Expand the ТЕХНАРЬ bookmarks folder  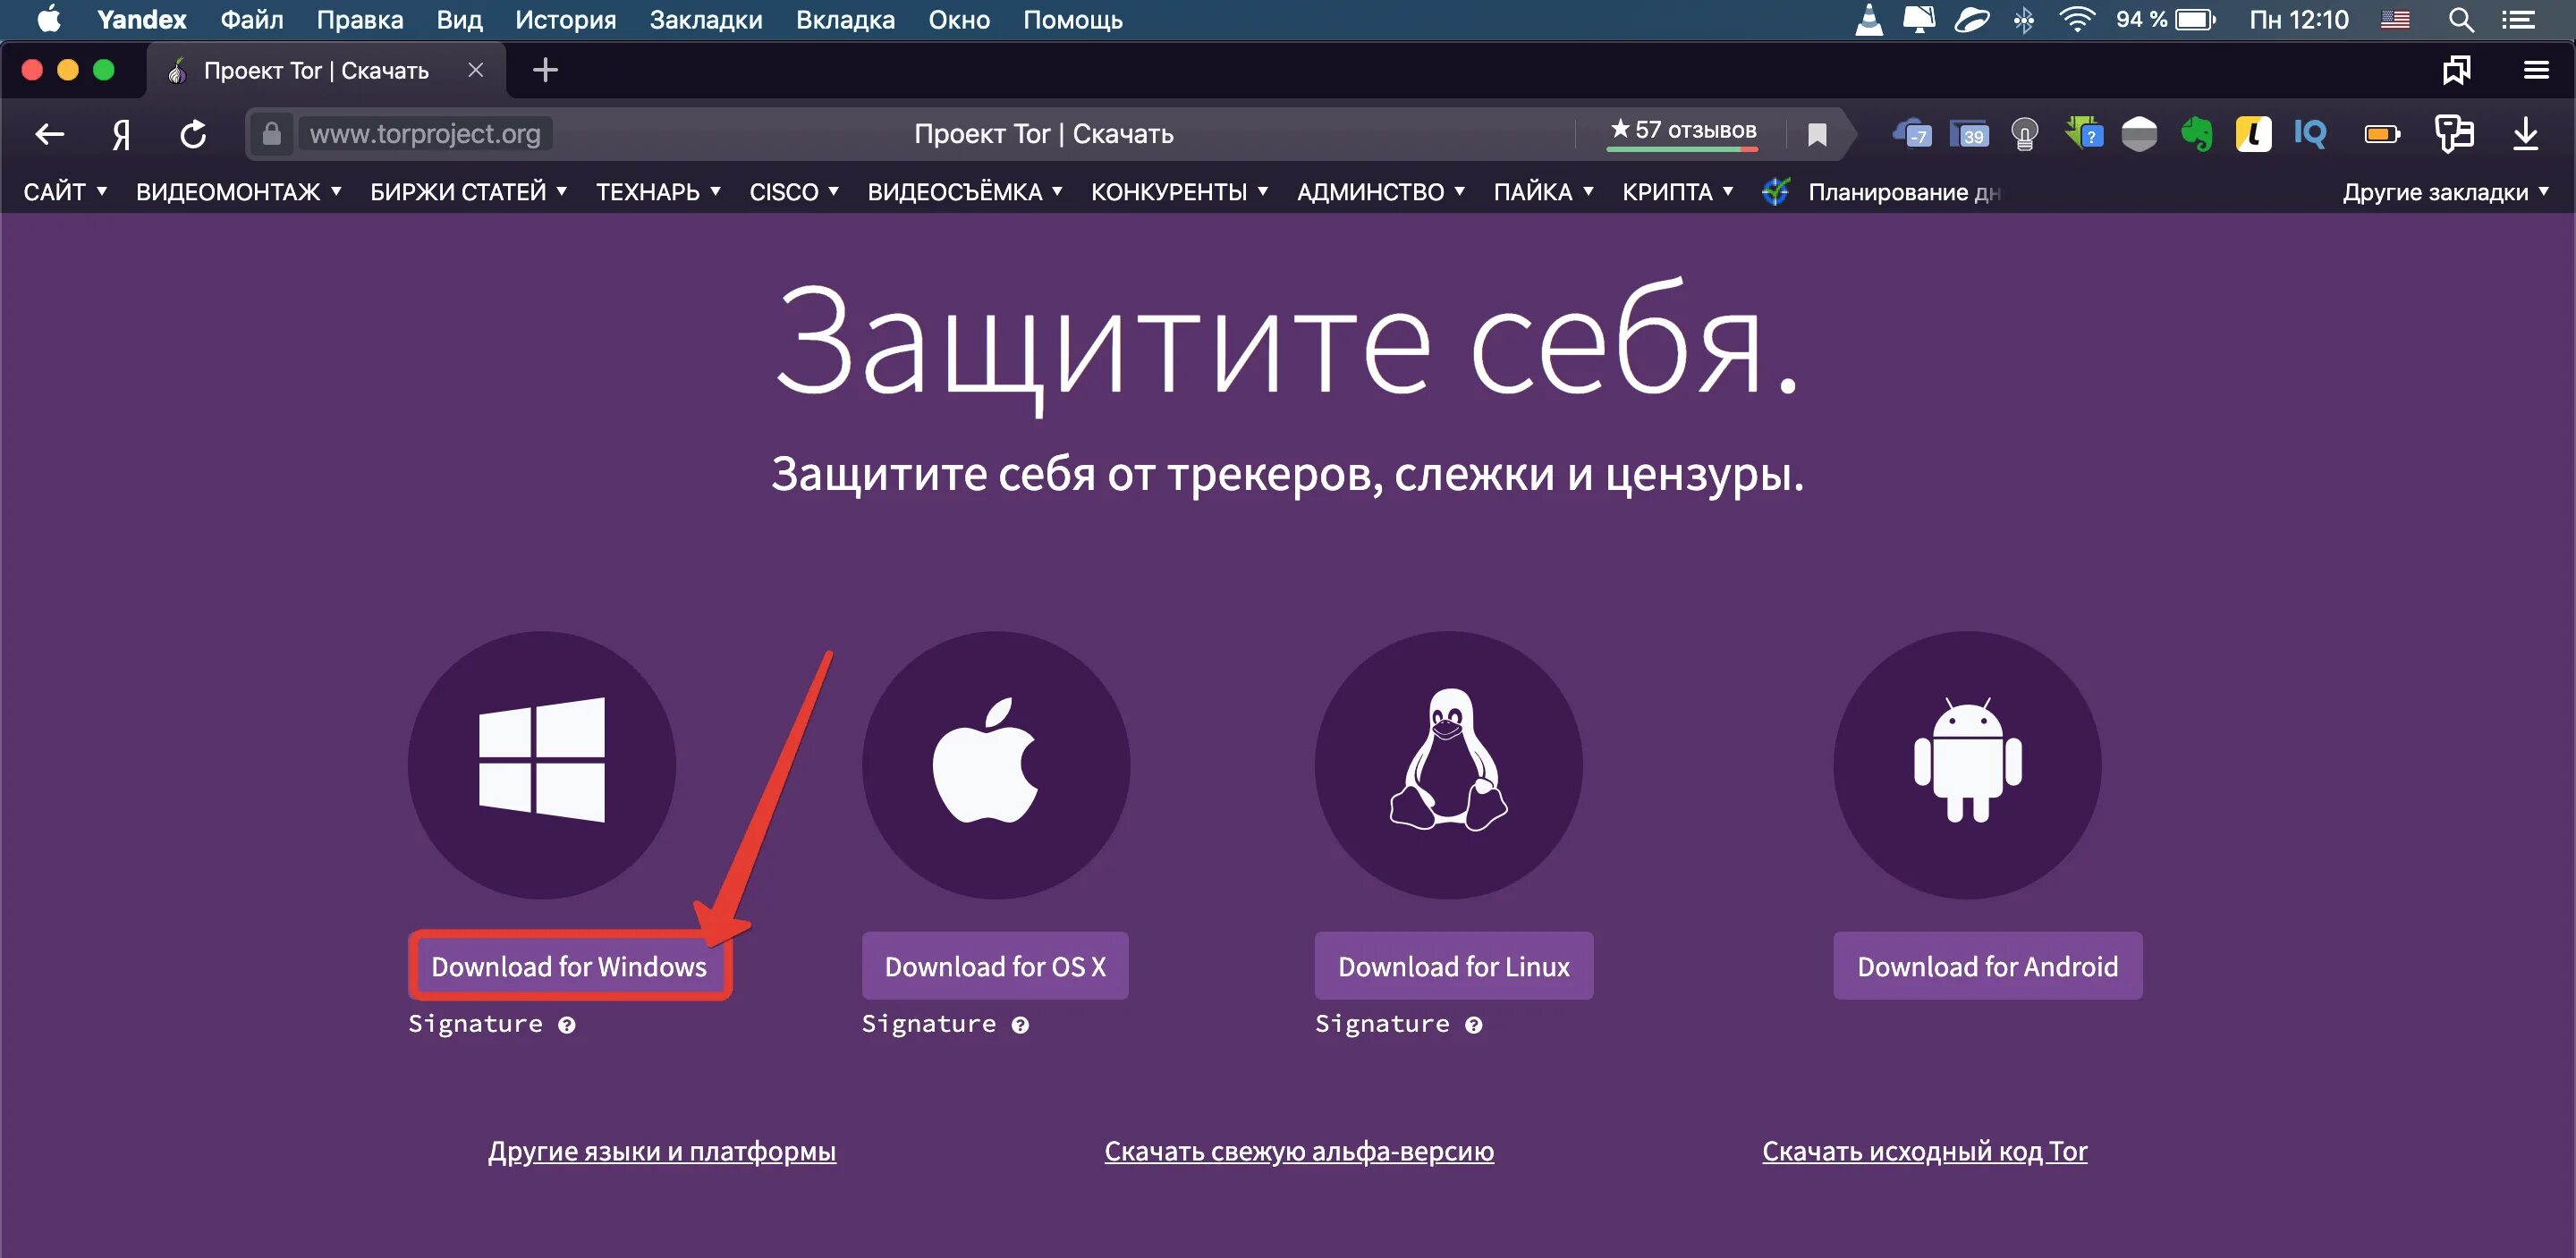tap(658, 192)
